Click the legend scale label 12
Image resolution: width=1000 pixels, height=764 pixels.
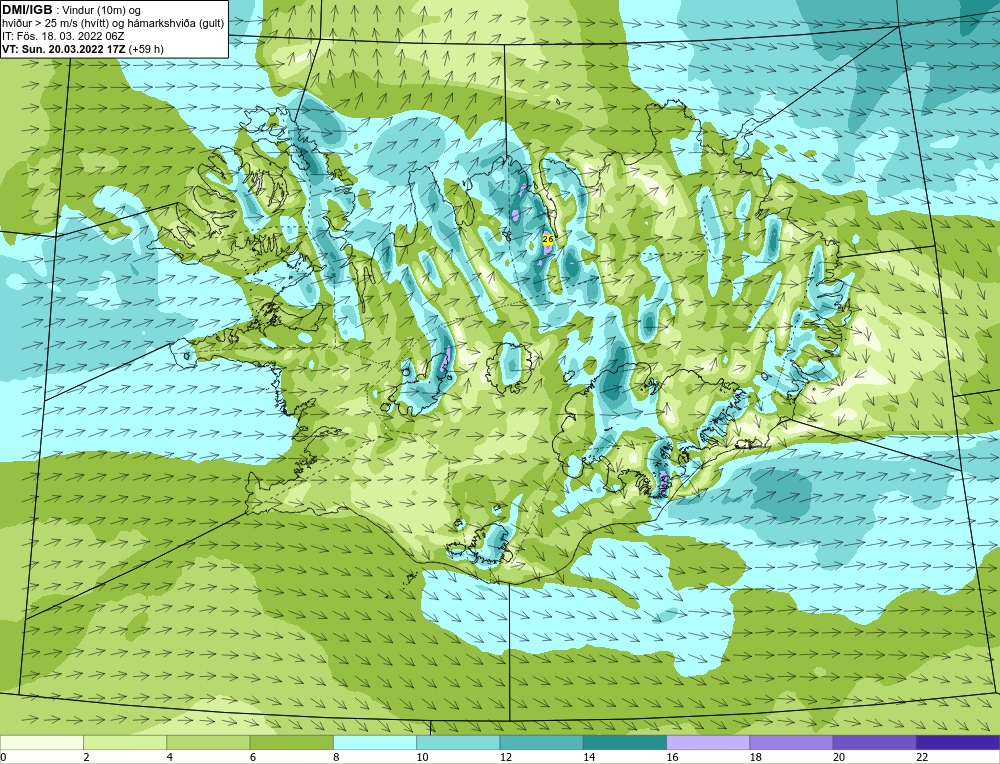point(506,757)
